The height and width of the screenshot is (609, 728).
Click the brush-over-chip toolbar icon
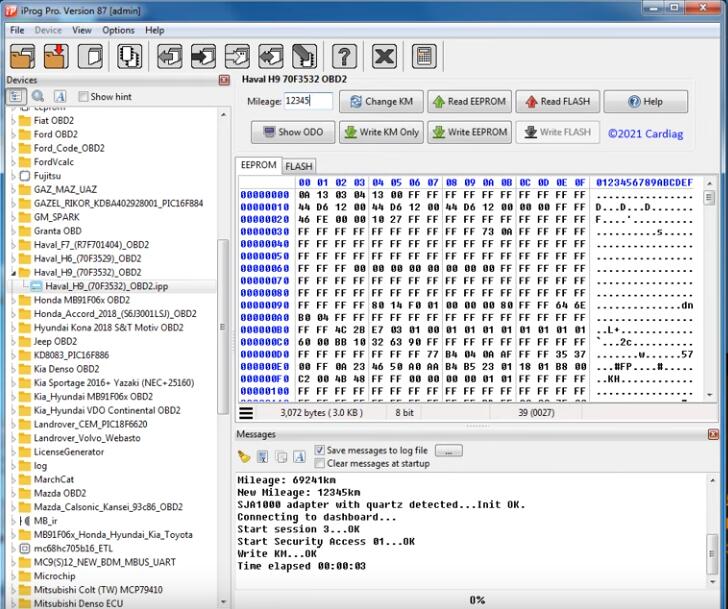305,57
